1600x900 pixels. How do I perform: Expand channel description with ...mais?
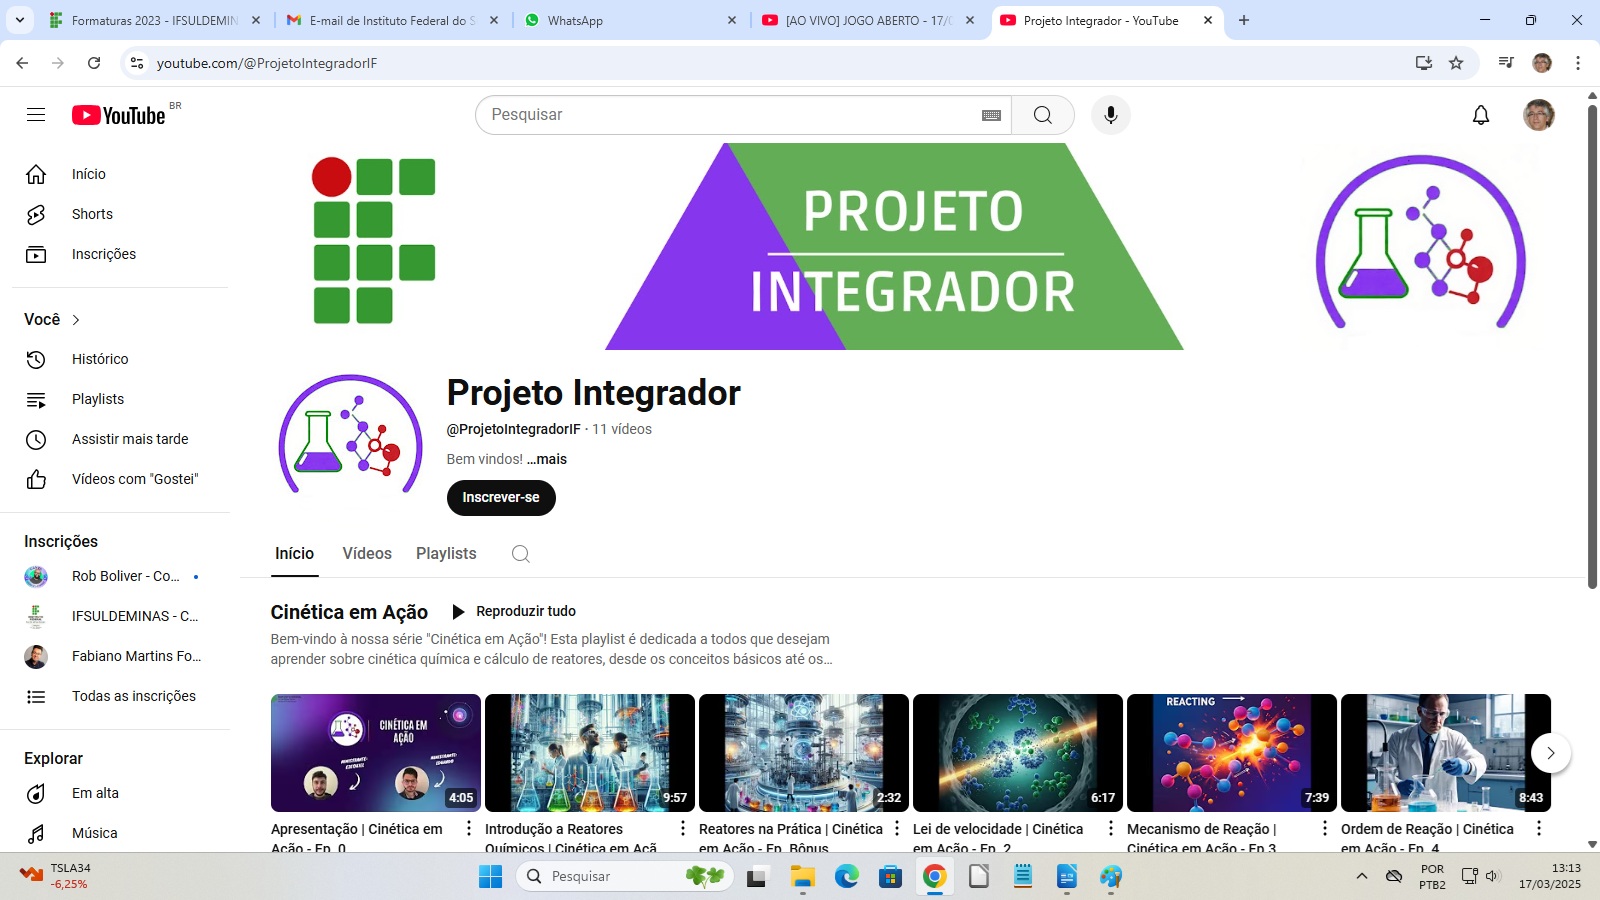pos(547,459)
